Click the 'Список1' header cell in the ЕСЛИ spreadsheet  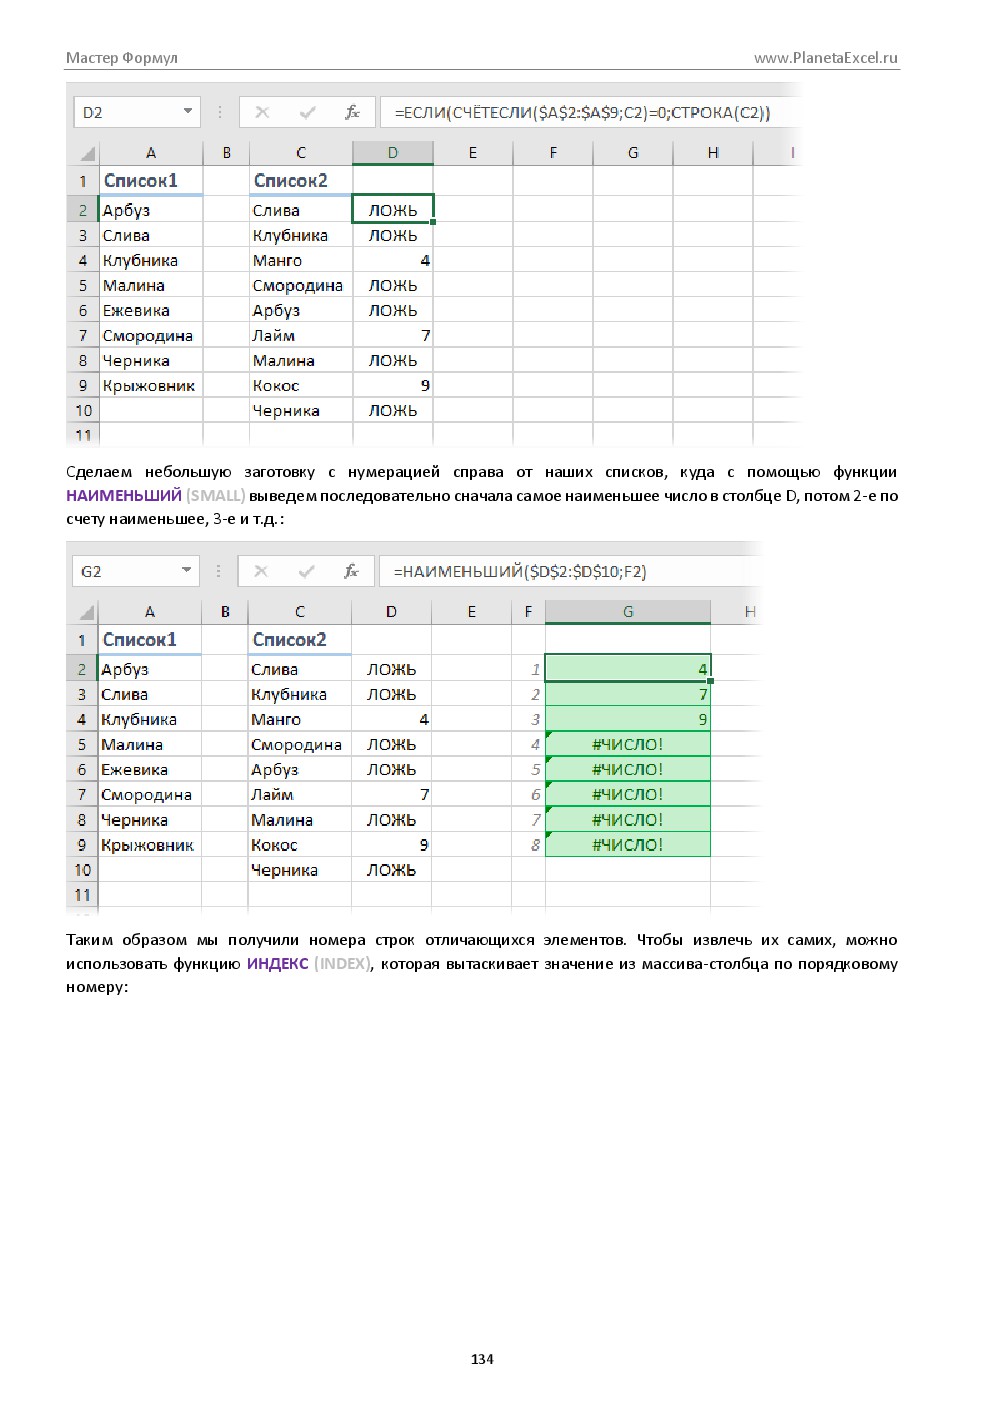pyautogui.click(x=151, y=181)
